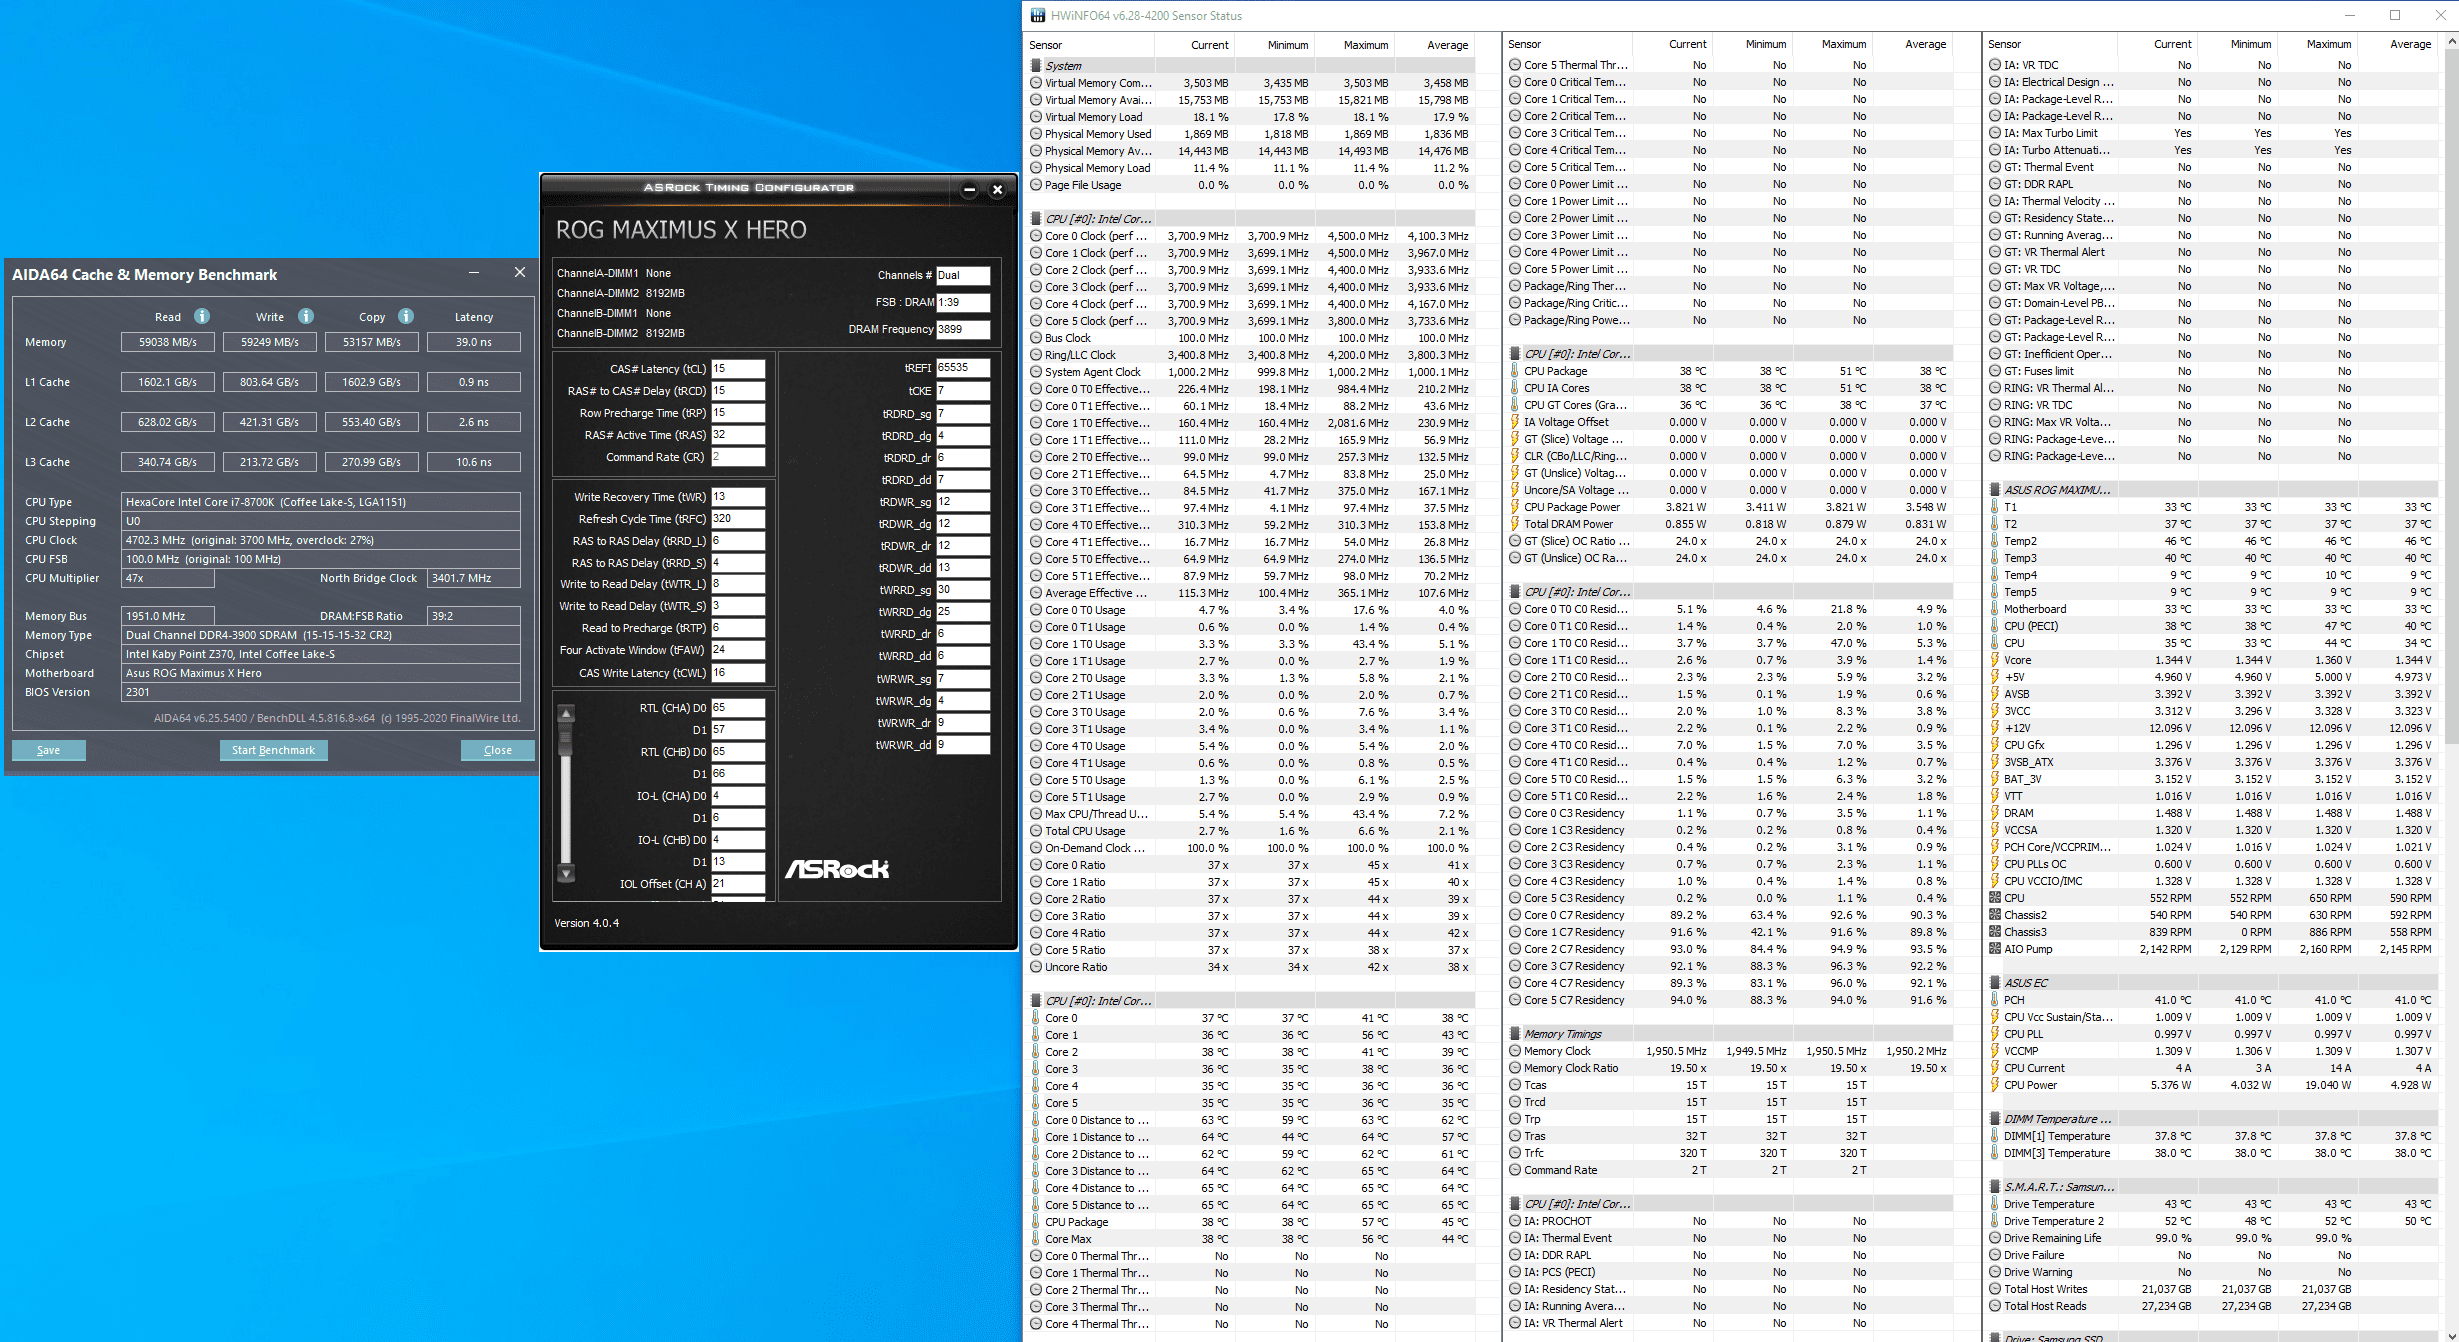Click the tREFI value field
Viewport: 2459px width, 1342px height.
point(963,368)
